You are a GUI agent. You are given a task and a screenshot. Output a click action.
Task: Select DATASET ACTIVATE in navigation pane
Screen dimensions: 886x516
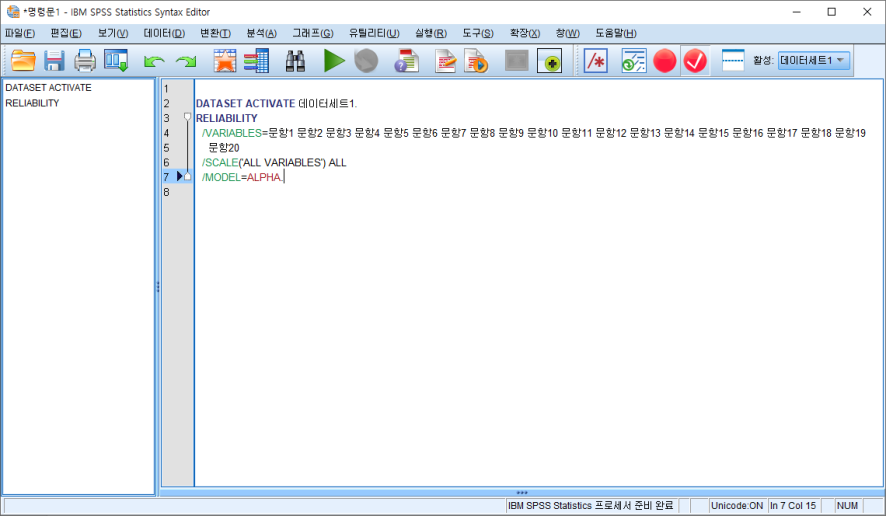point(49,88)
